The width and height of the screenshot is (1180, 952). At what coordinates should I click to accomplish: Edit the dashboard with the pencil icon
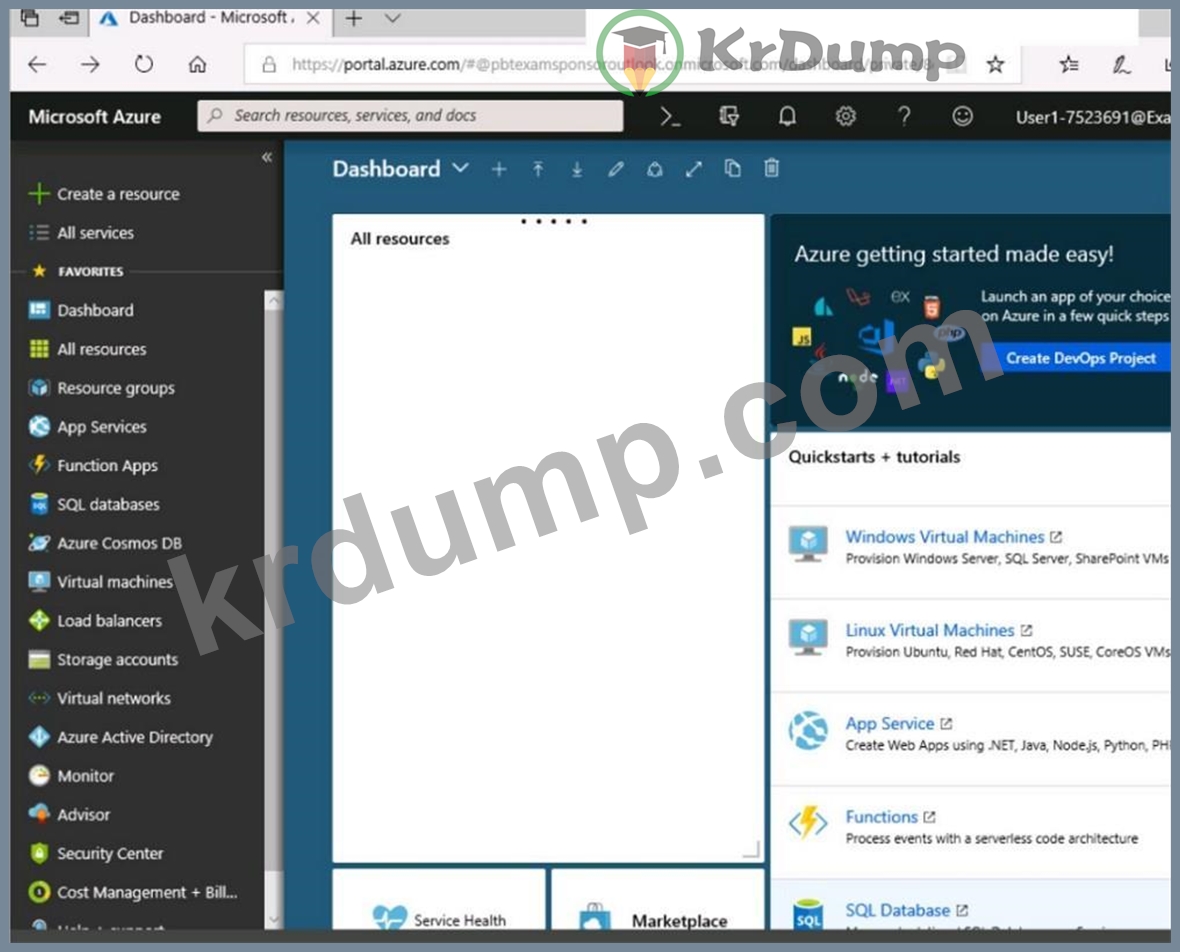(616, 169)
